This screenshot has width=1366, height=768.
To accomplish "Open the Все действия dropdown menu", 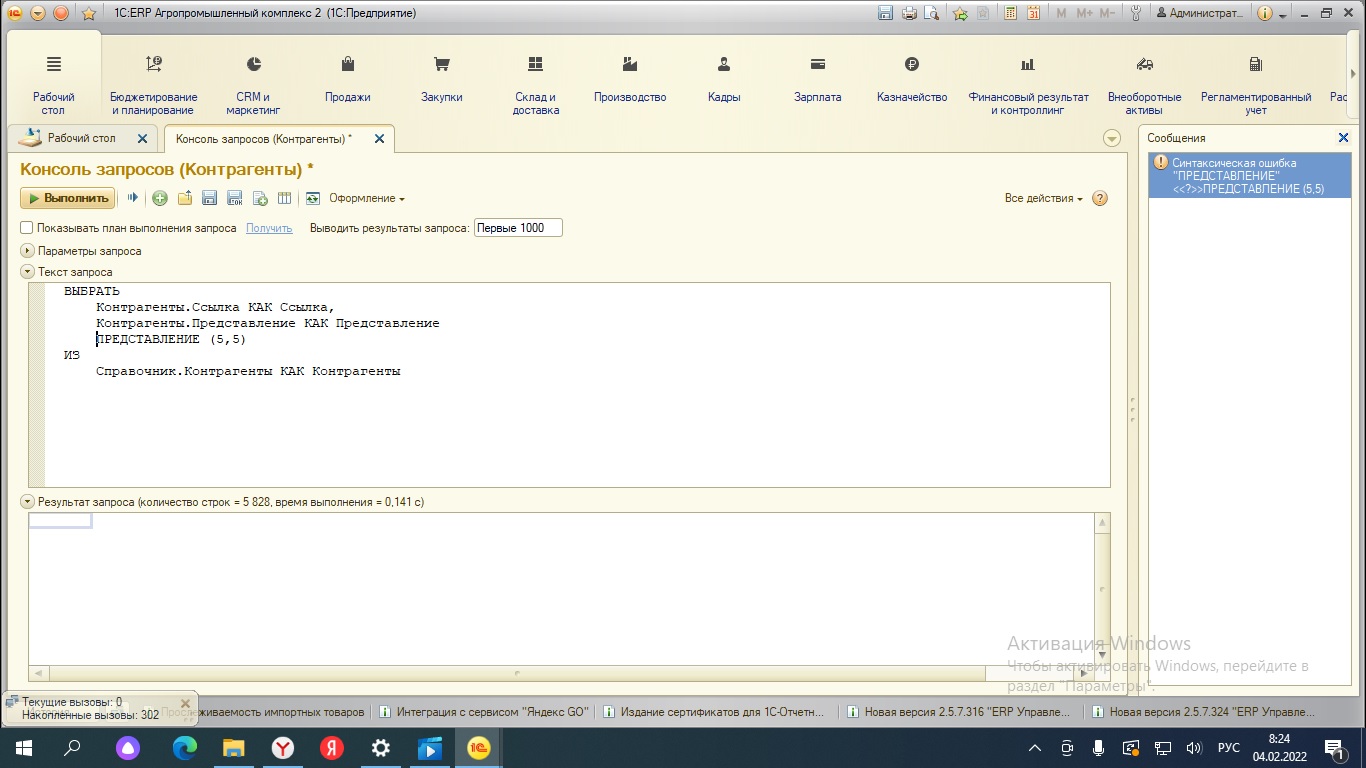I will [1044, 198].
